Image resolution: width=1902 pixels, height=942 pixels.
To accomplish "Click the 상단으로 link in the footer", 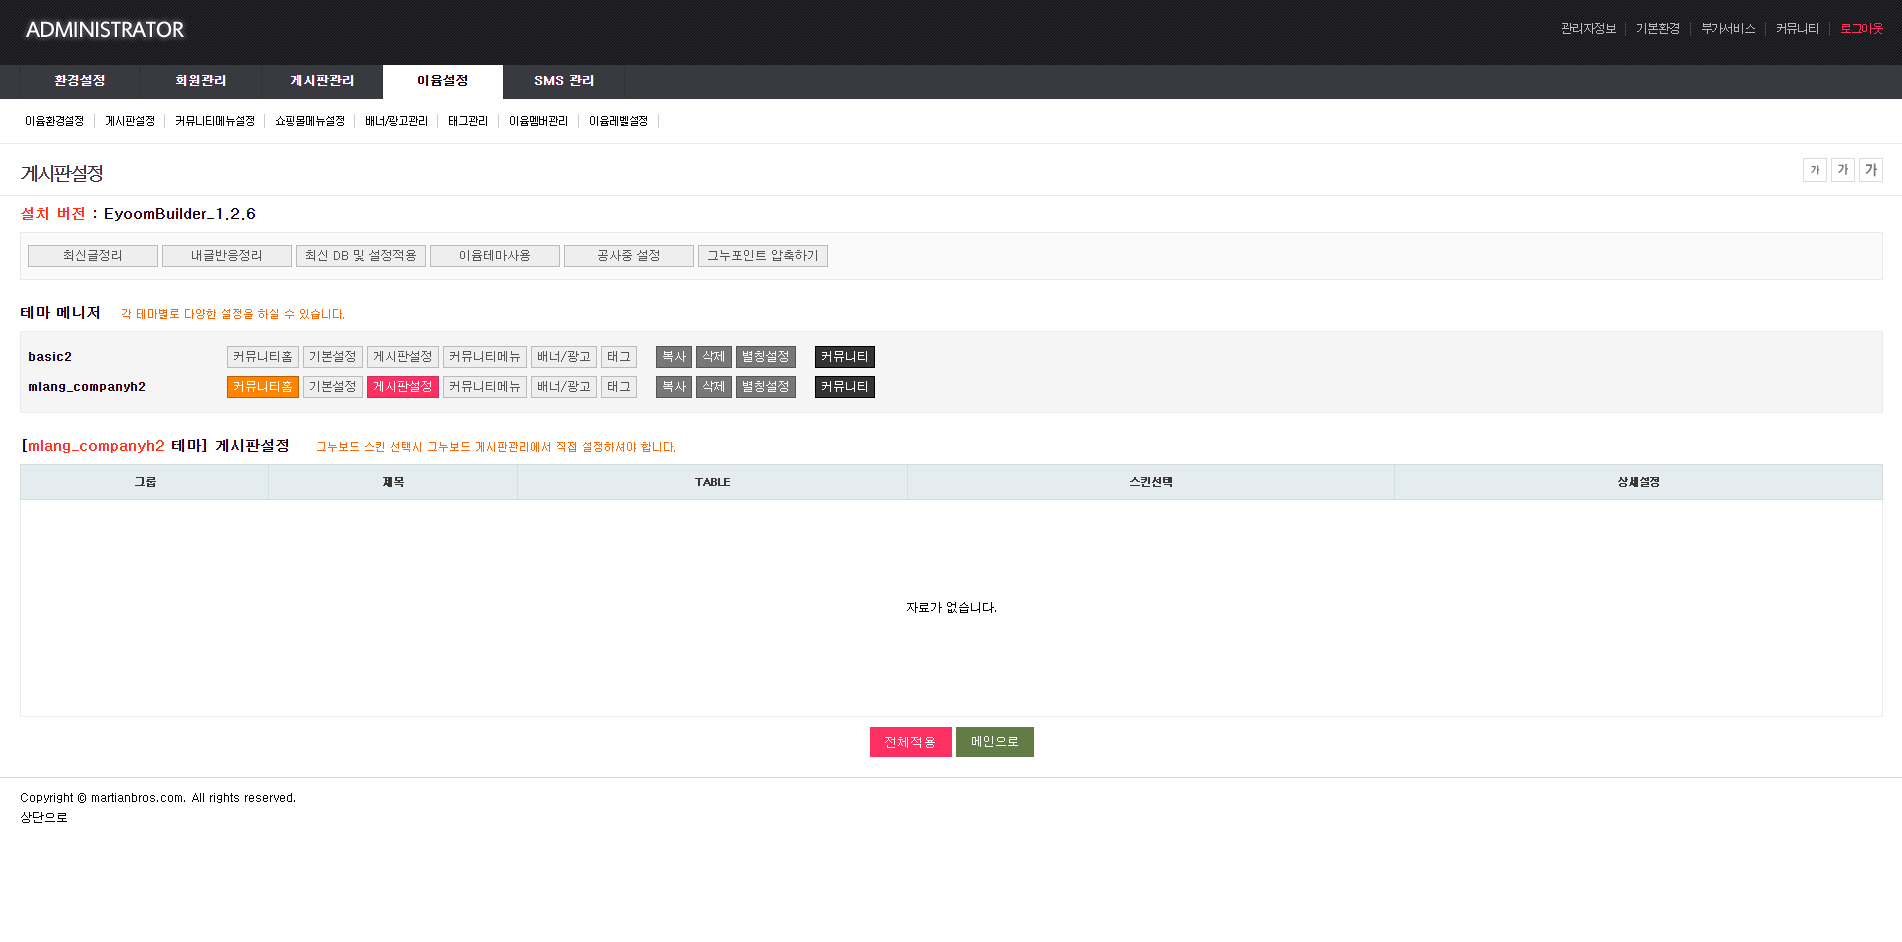I will pos(44,818).
